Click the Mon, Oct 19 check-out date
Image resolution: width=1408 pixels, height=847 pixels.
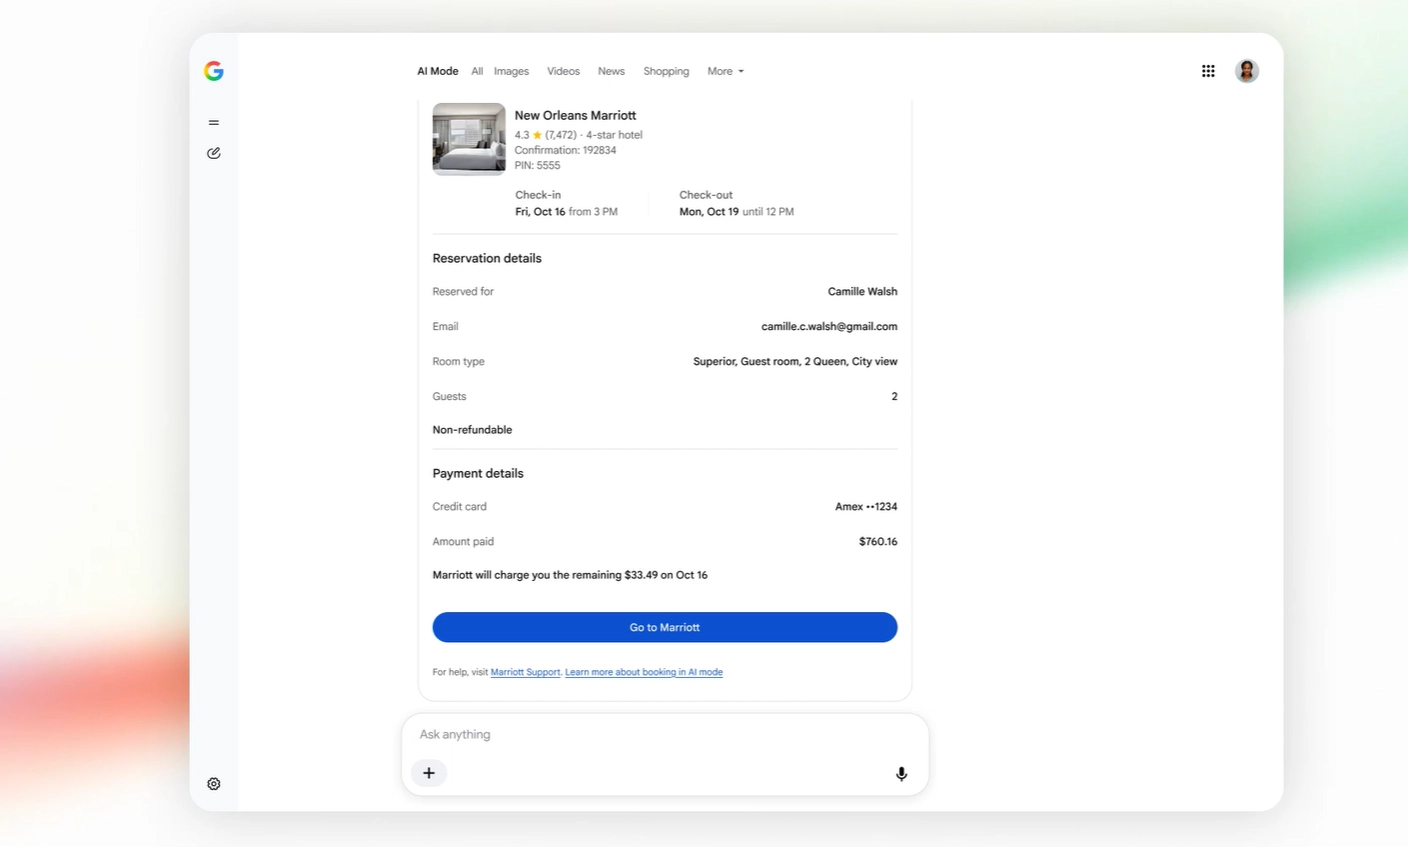click(x=709, y=212)
